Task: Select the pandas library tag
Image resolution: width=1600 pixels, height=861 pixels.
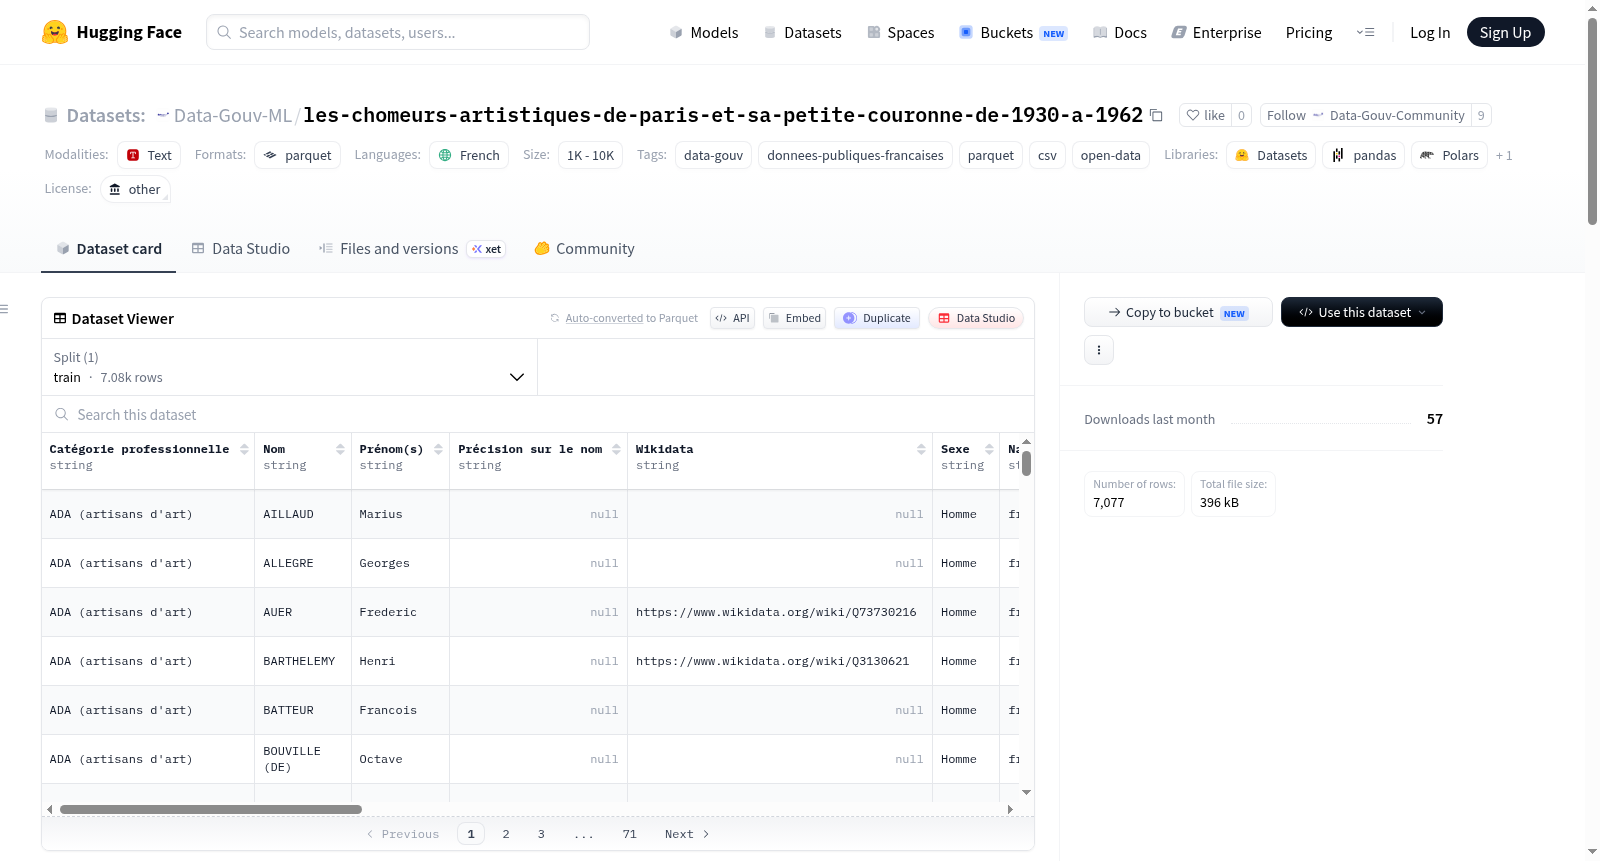Action: pyautogui.click(x=1363, y=155)
